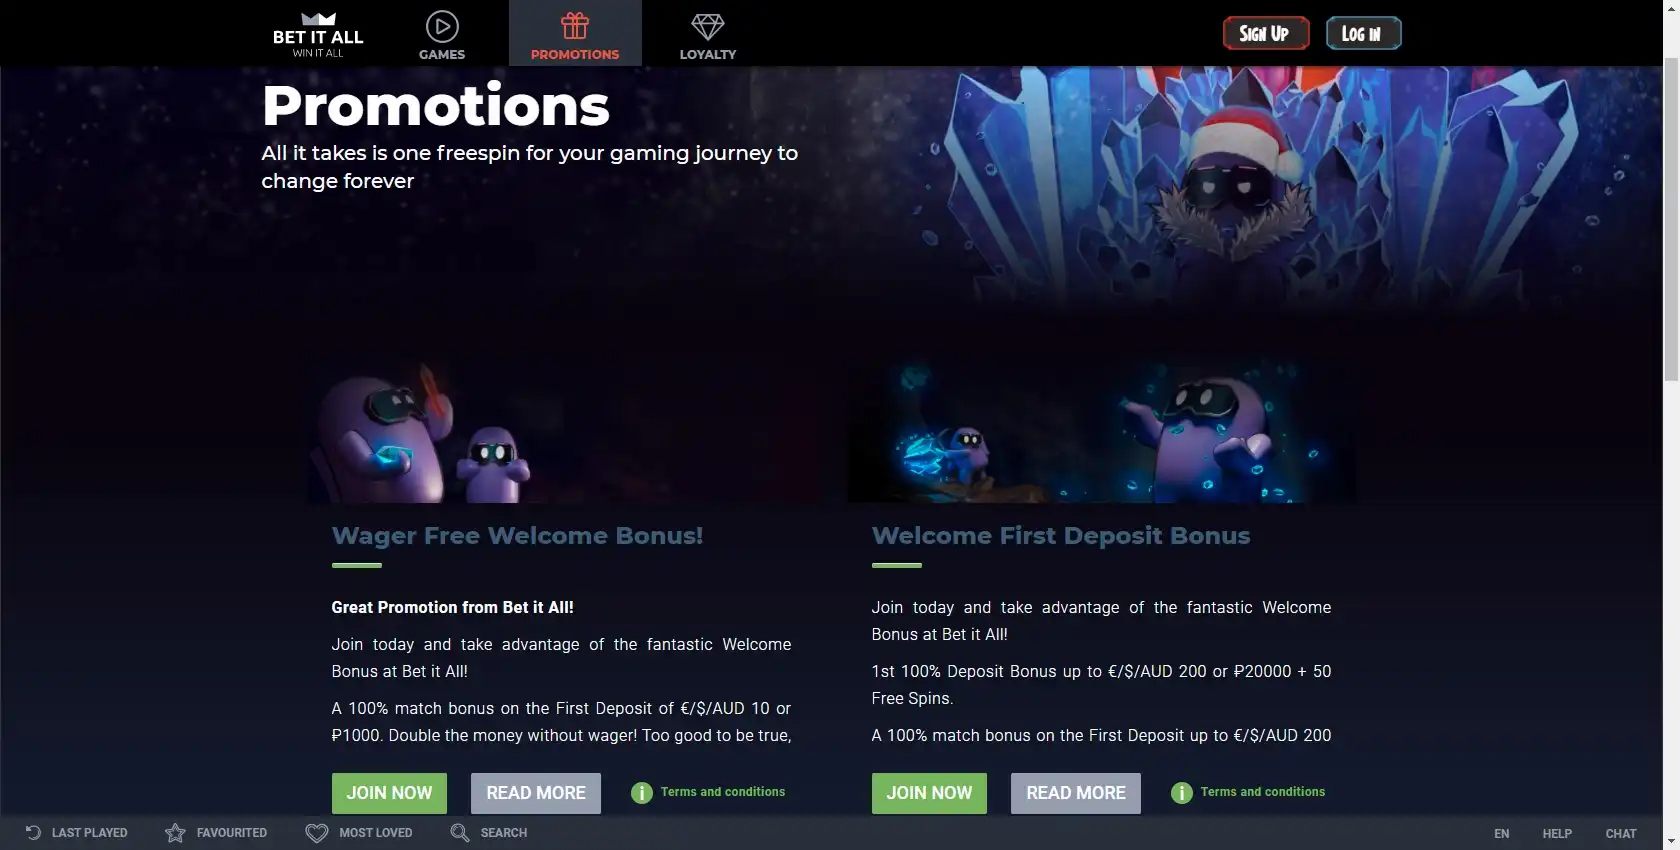
Task: Click the Sign Up button
Action: (1266, 33)
